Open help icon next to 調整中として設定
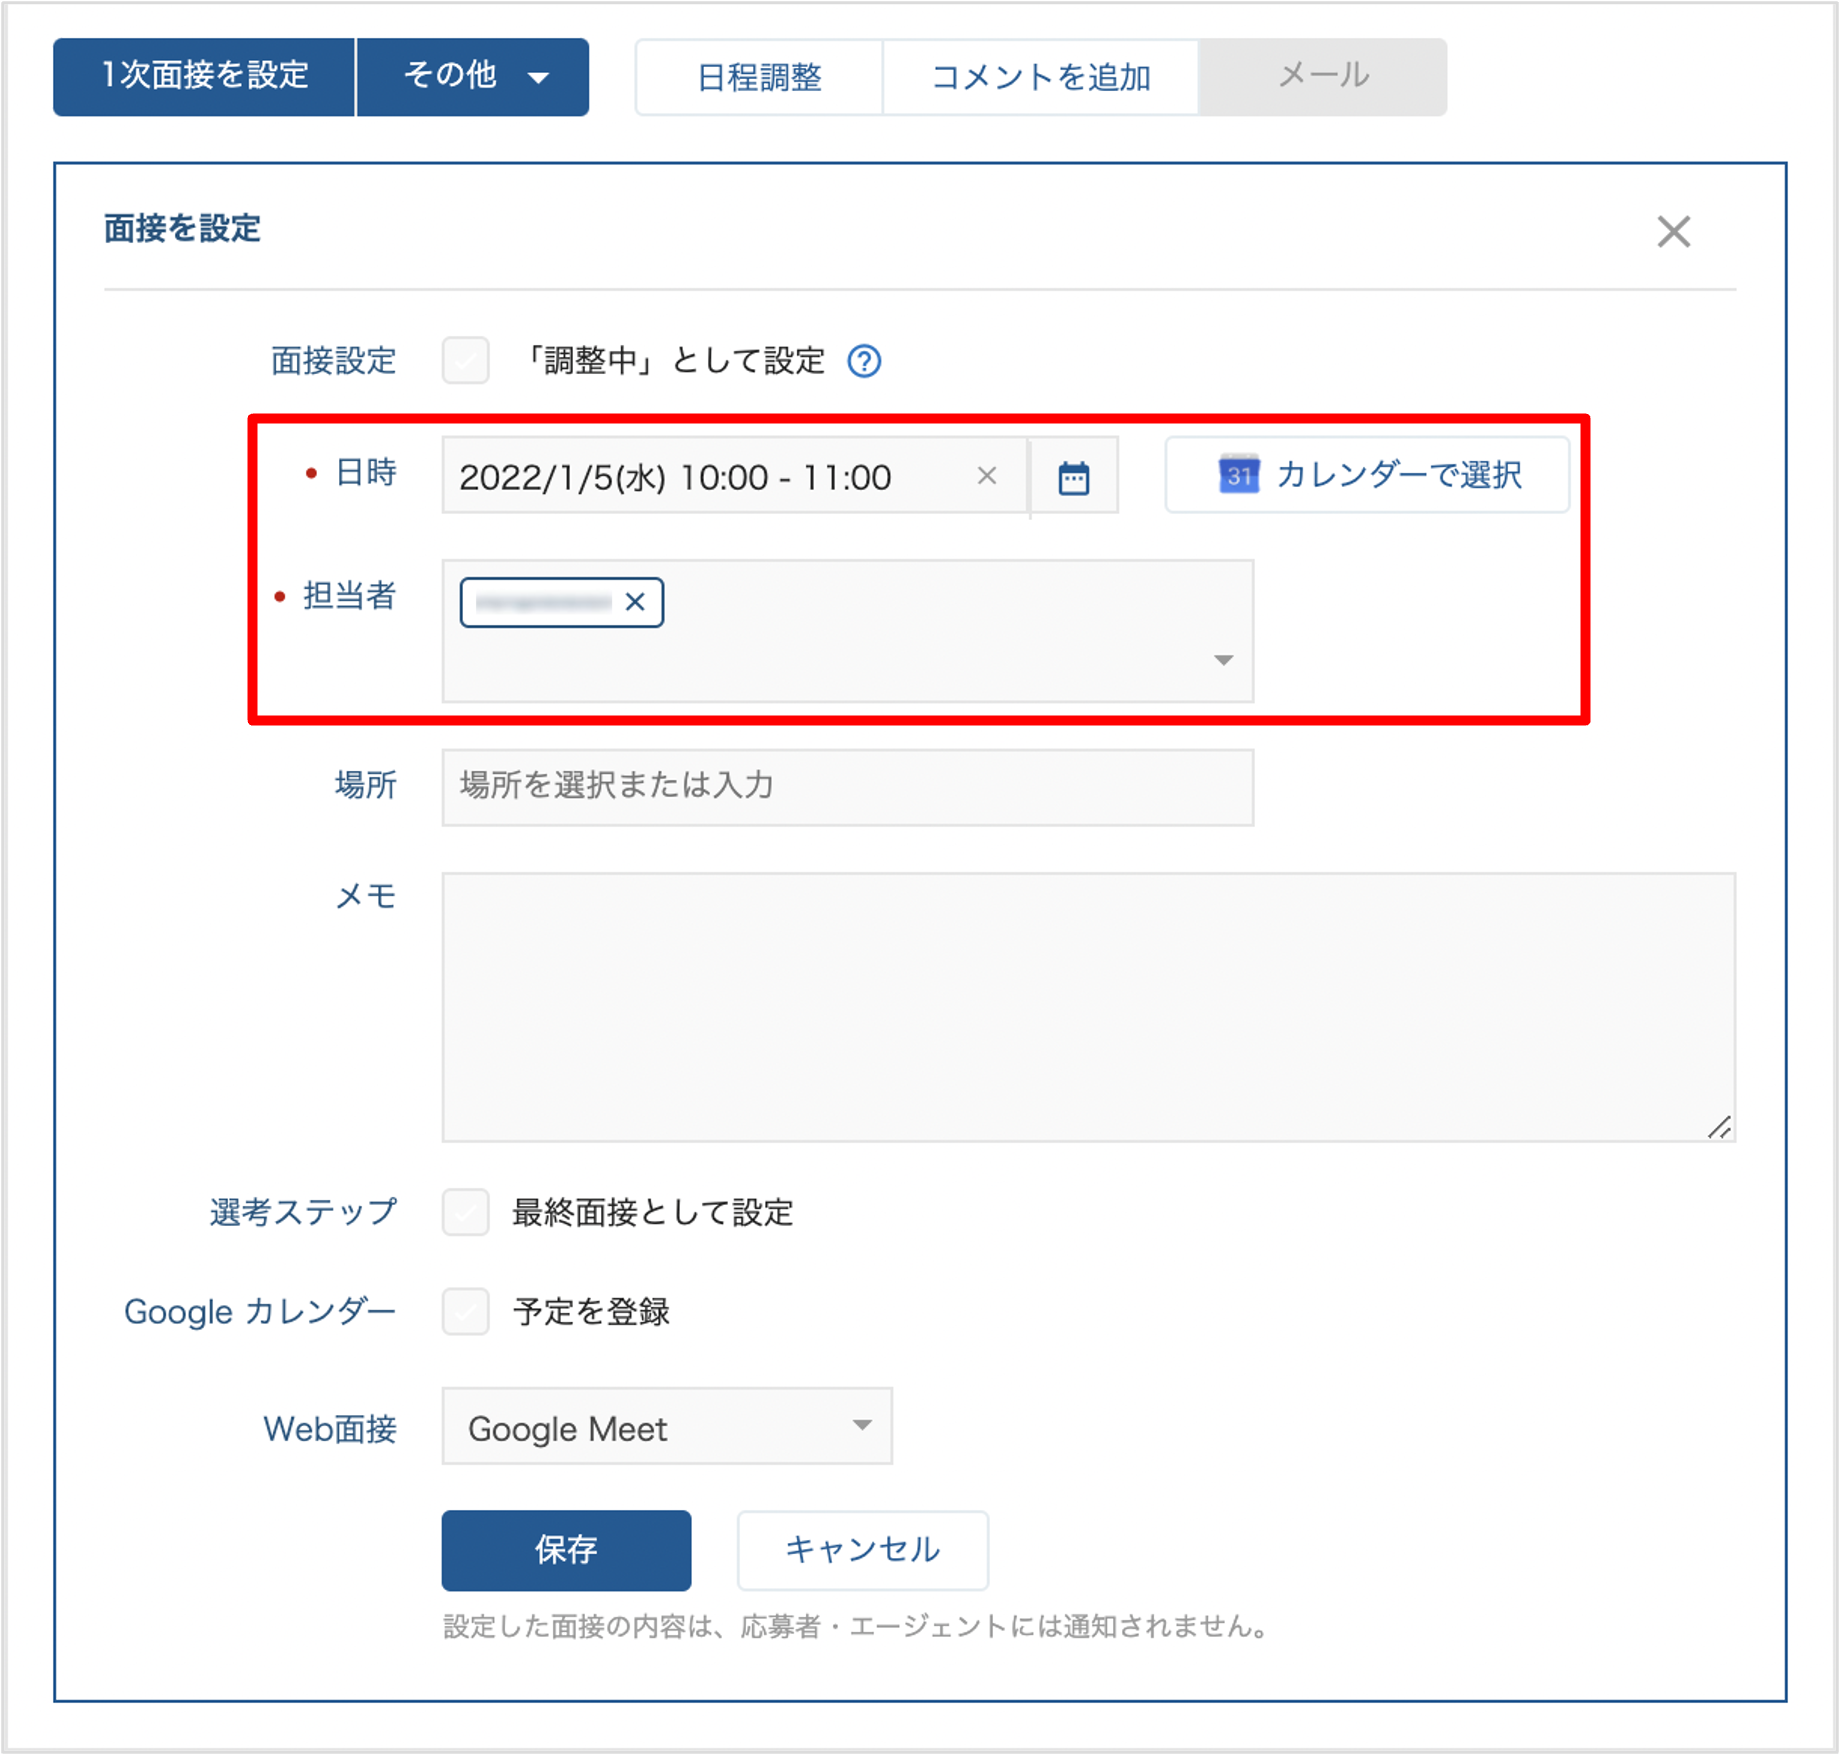1842x1755 pixels. 864,361
